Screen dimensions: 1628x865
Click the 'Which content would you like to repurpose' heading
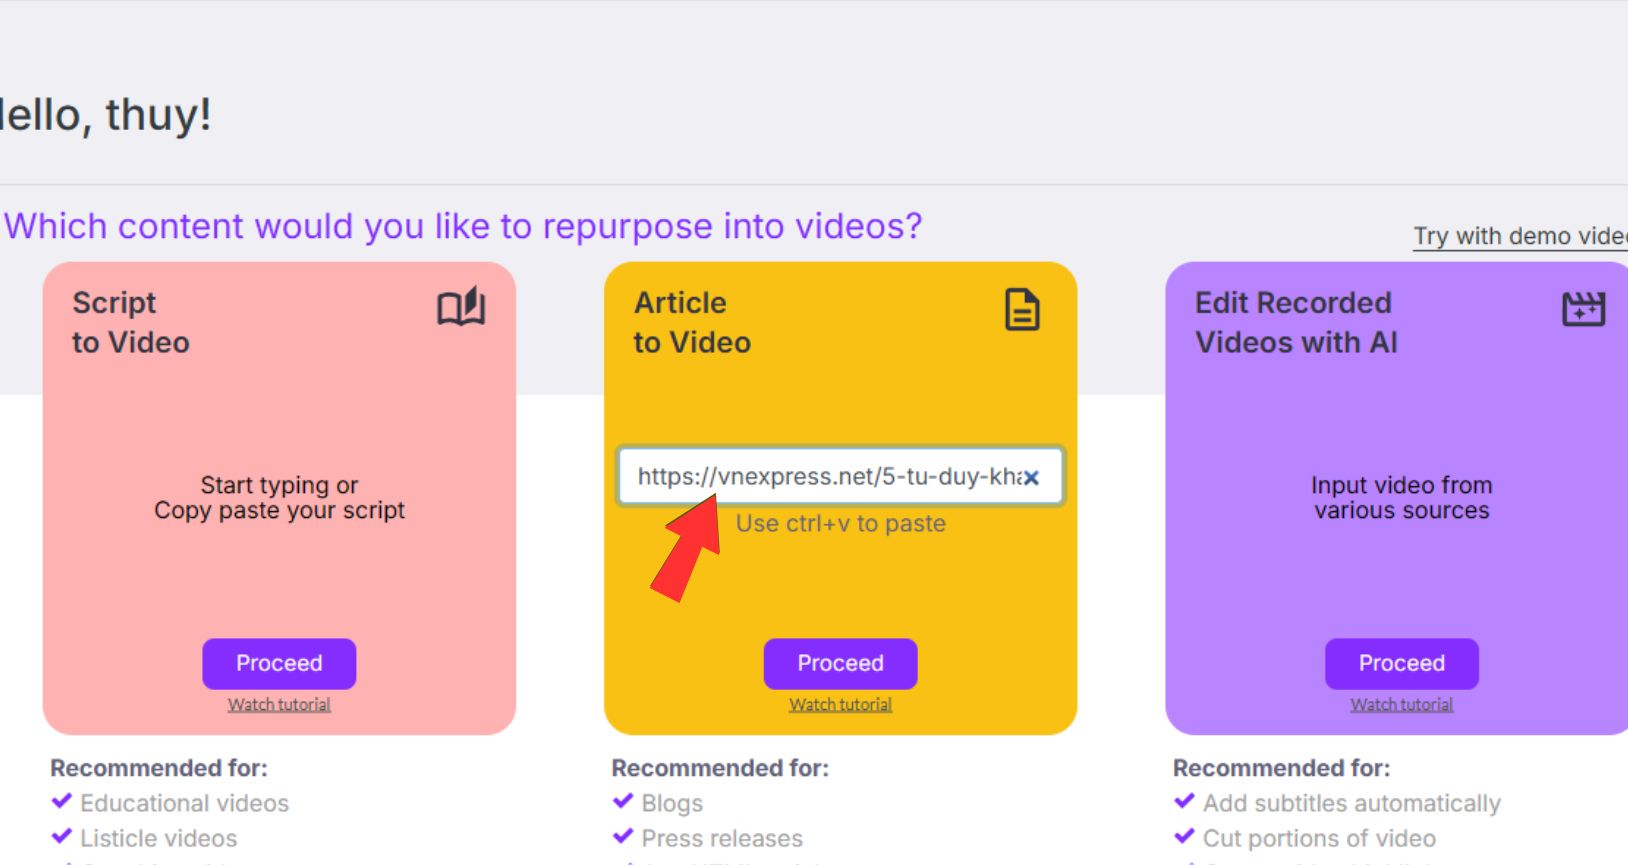pyautogui.click(x=463, y=227)
